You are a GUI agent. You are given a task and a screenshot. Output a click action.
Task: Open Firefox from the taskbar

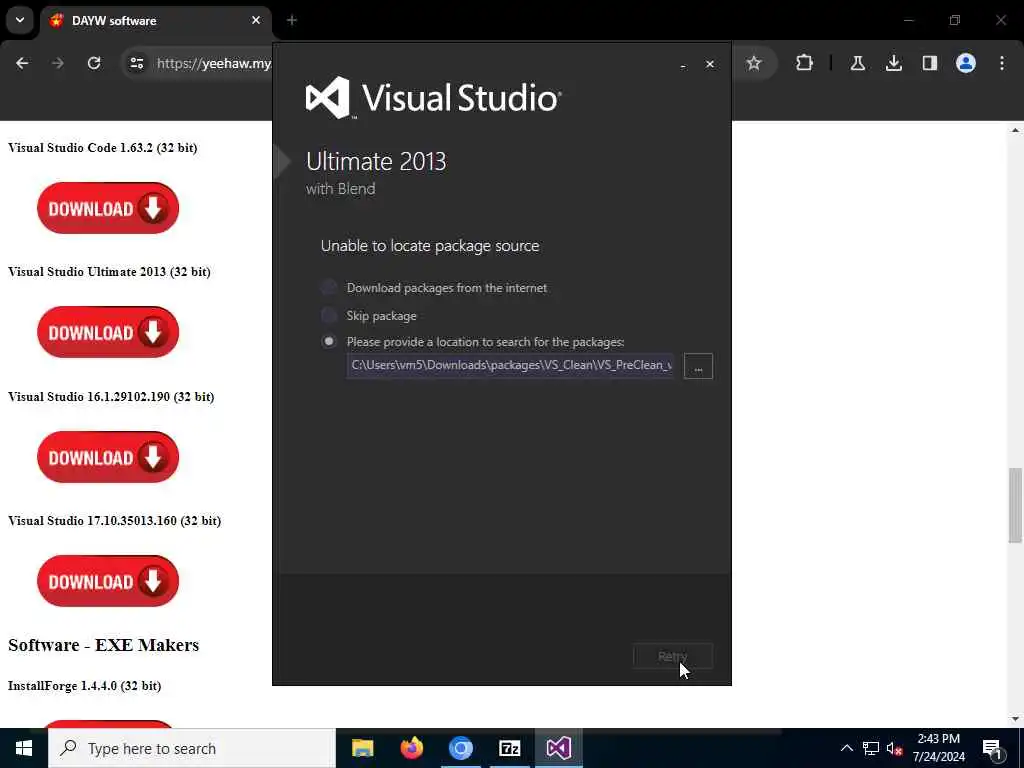(411, 748)
